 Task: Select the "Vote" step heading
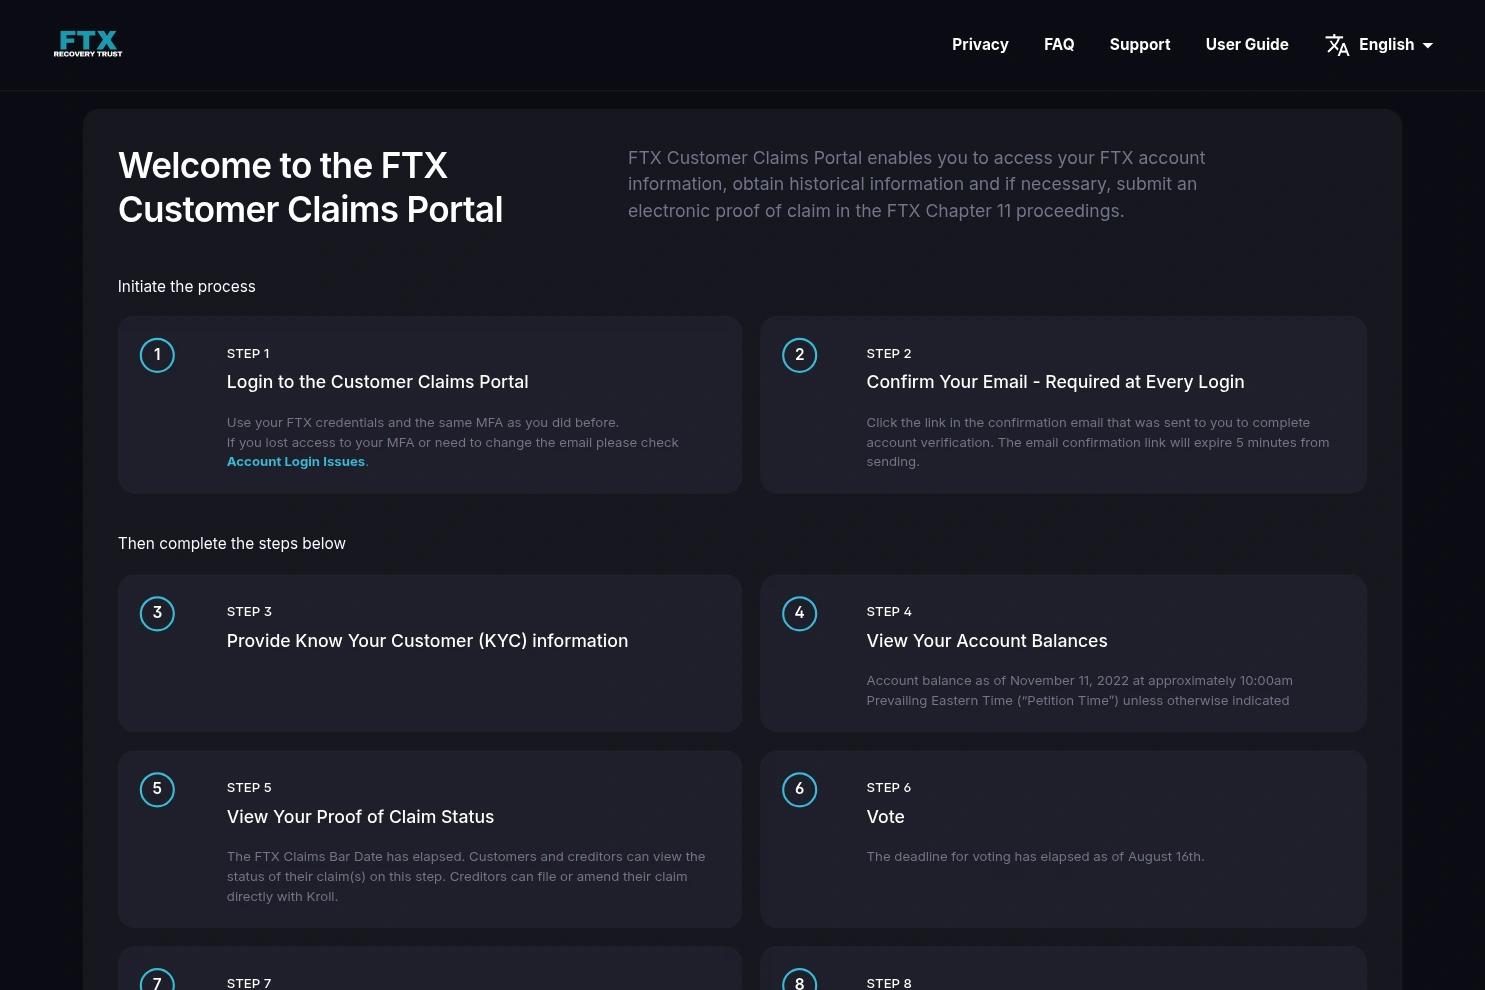(885, 817)
